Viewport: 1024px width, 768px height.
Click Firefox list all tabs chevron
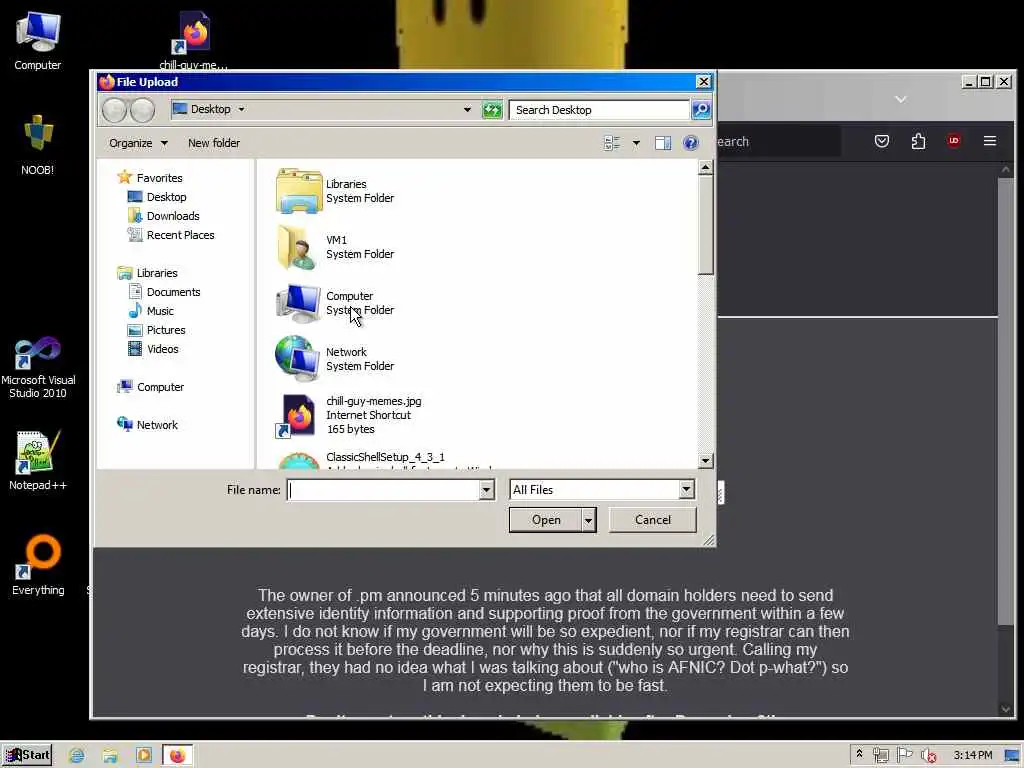901,99
